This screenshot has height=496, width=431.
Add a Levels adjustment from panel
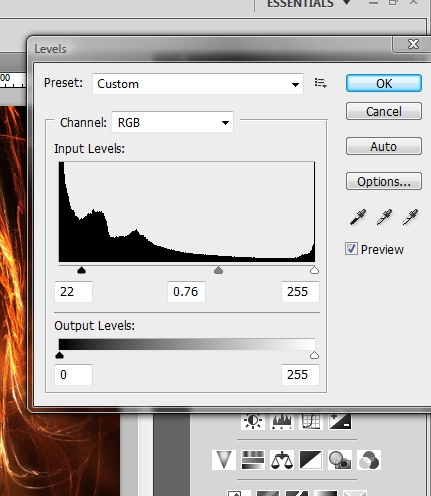click(x=282, y=421)
